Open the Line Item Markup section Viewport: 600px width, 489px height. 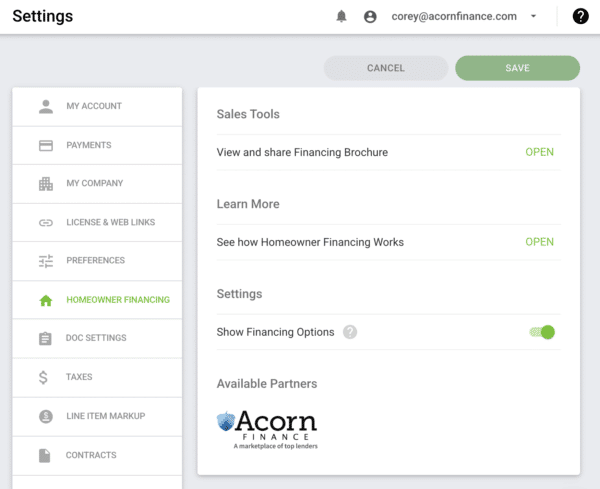97,416
